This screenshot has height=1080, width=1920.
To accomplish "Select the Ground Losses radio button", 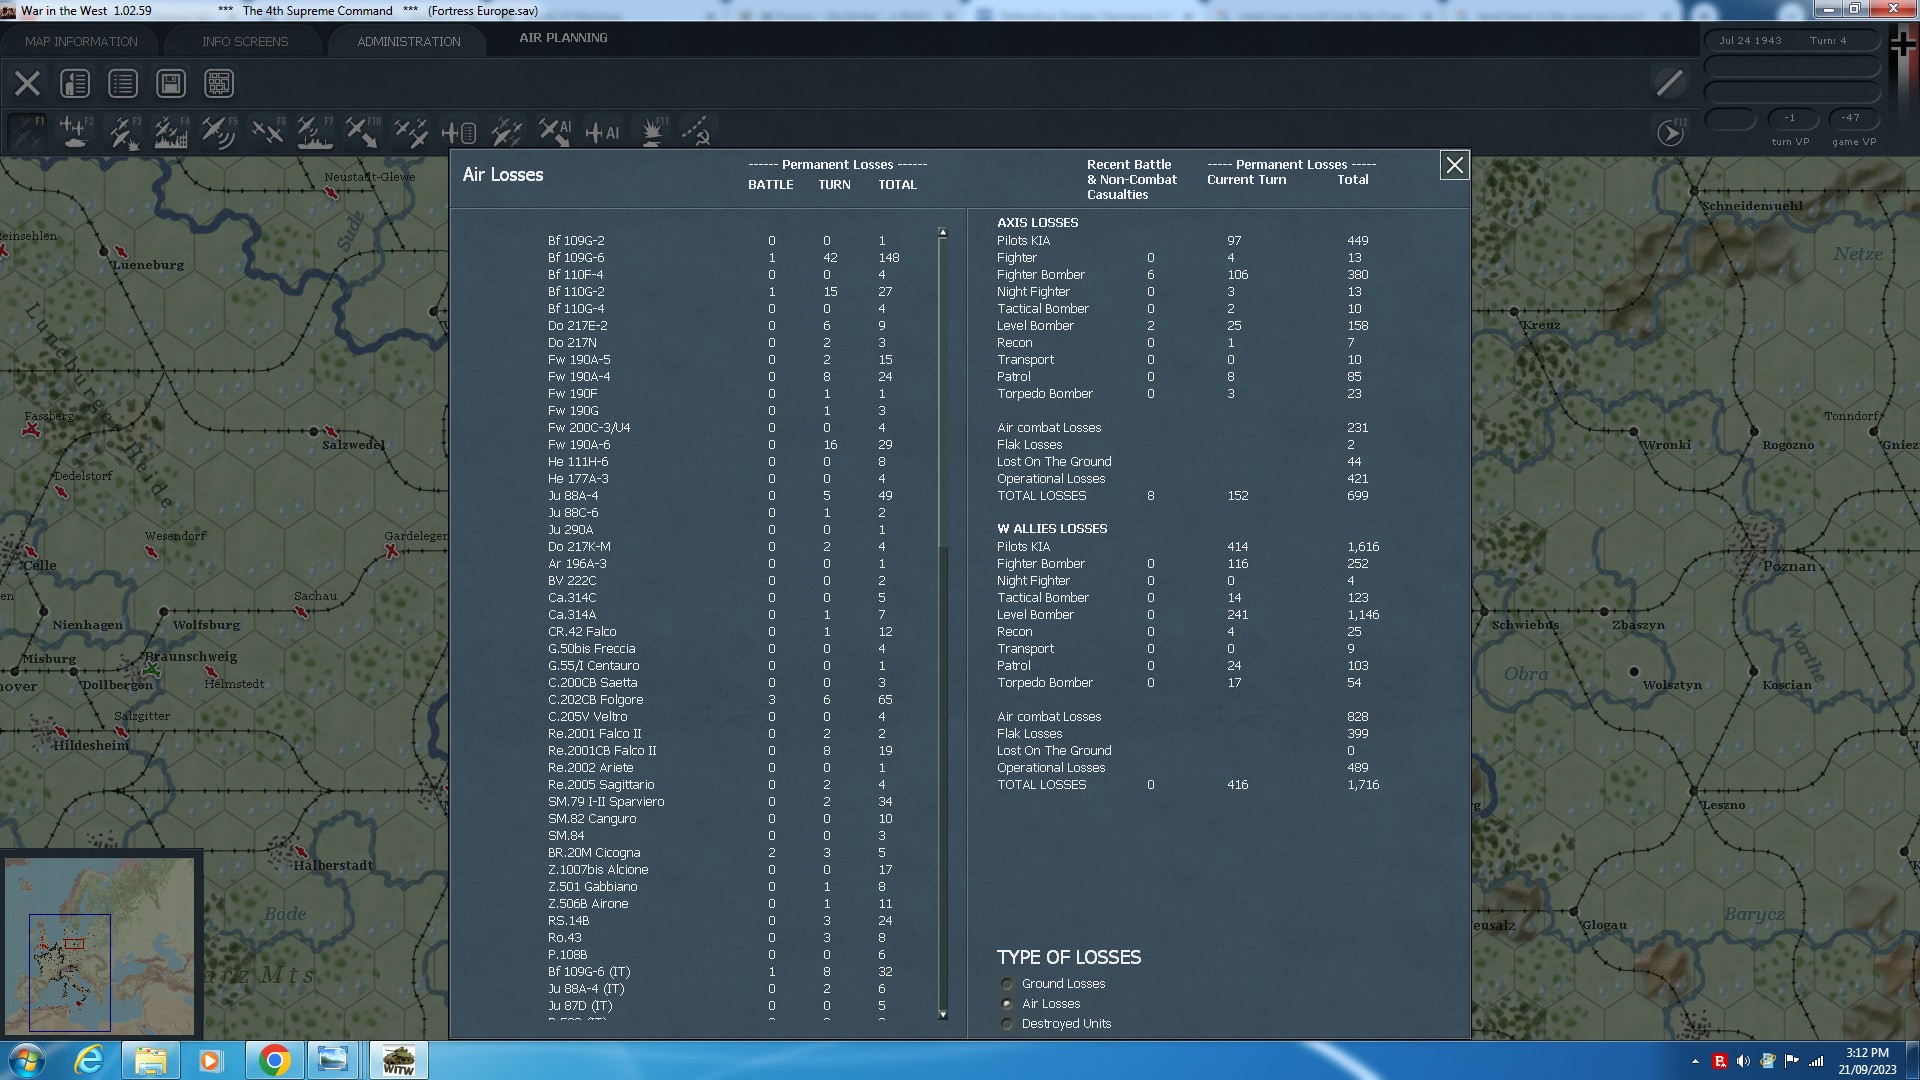I will pos(1006,984).
